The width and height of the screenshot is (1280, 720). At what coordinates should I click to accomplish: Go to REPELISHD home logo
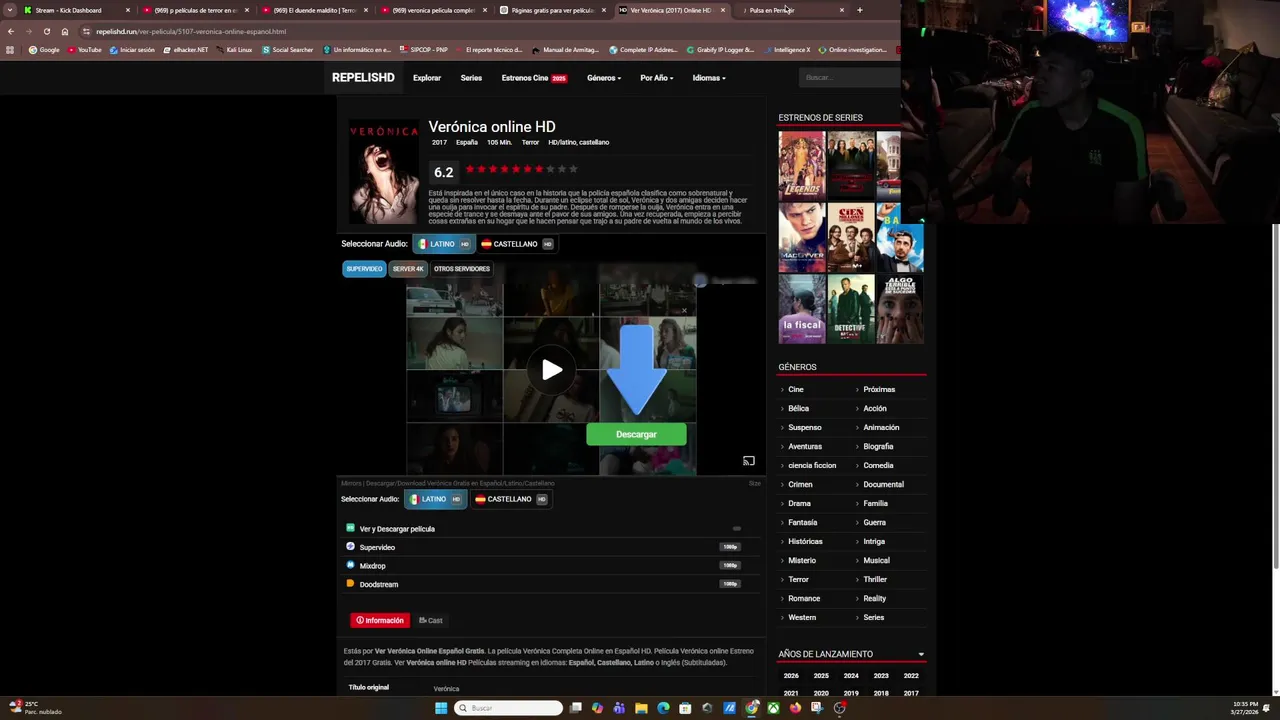point(363,78)
